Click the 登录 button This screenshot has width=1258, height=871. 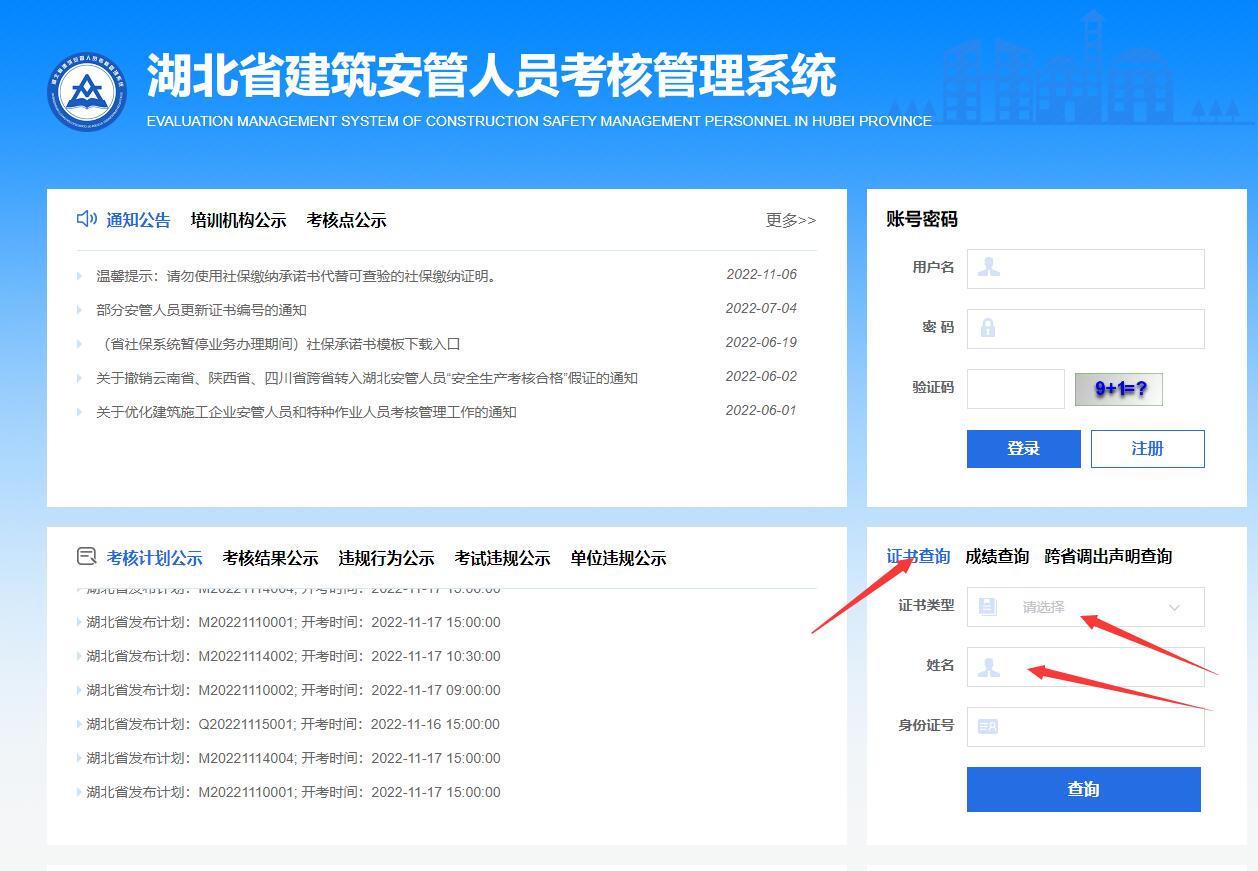pos(1024,449)
